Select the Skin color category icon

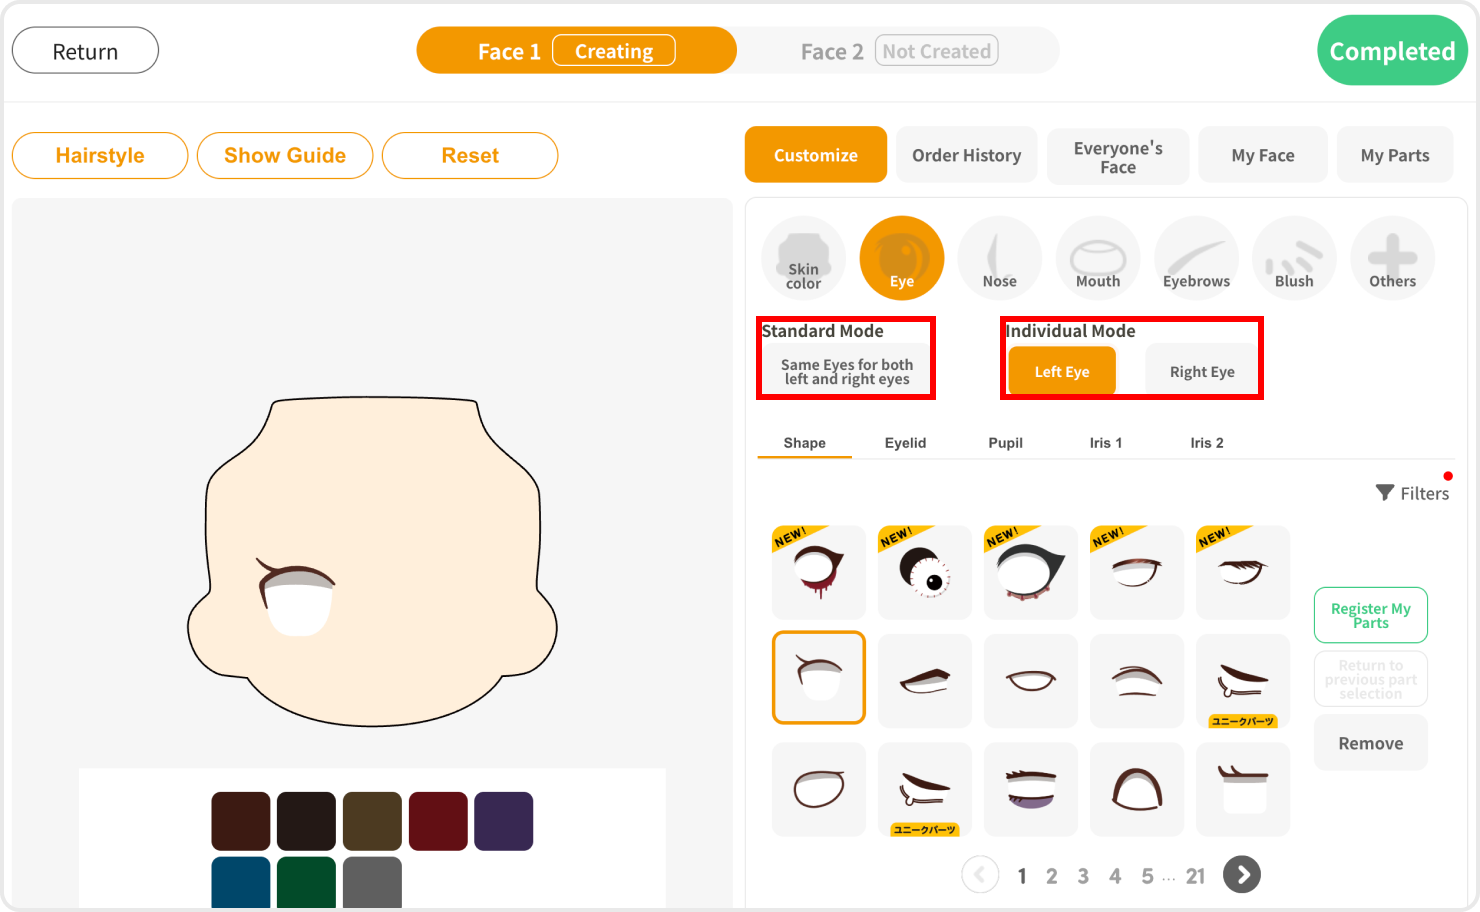(803, 258)
